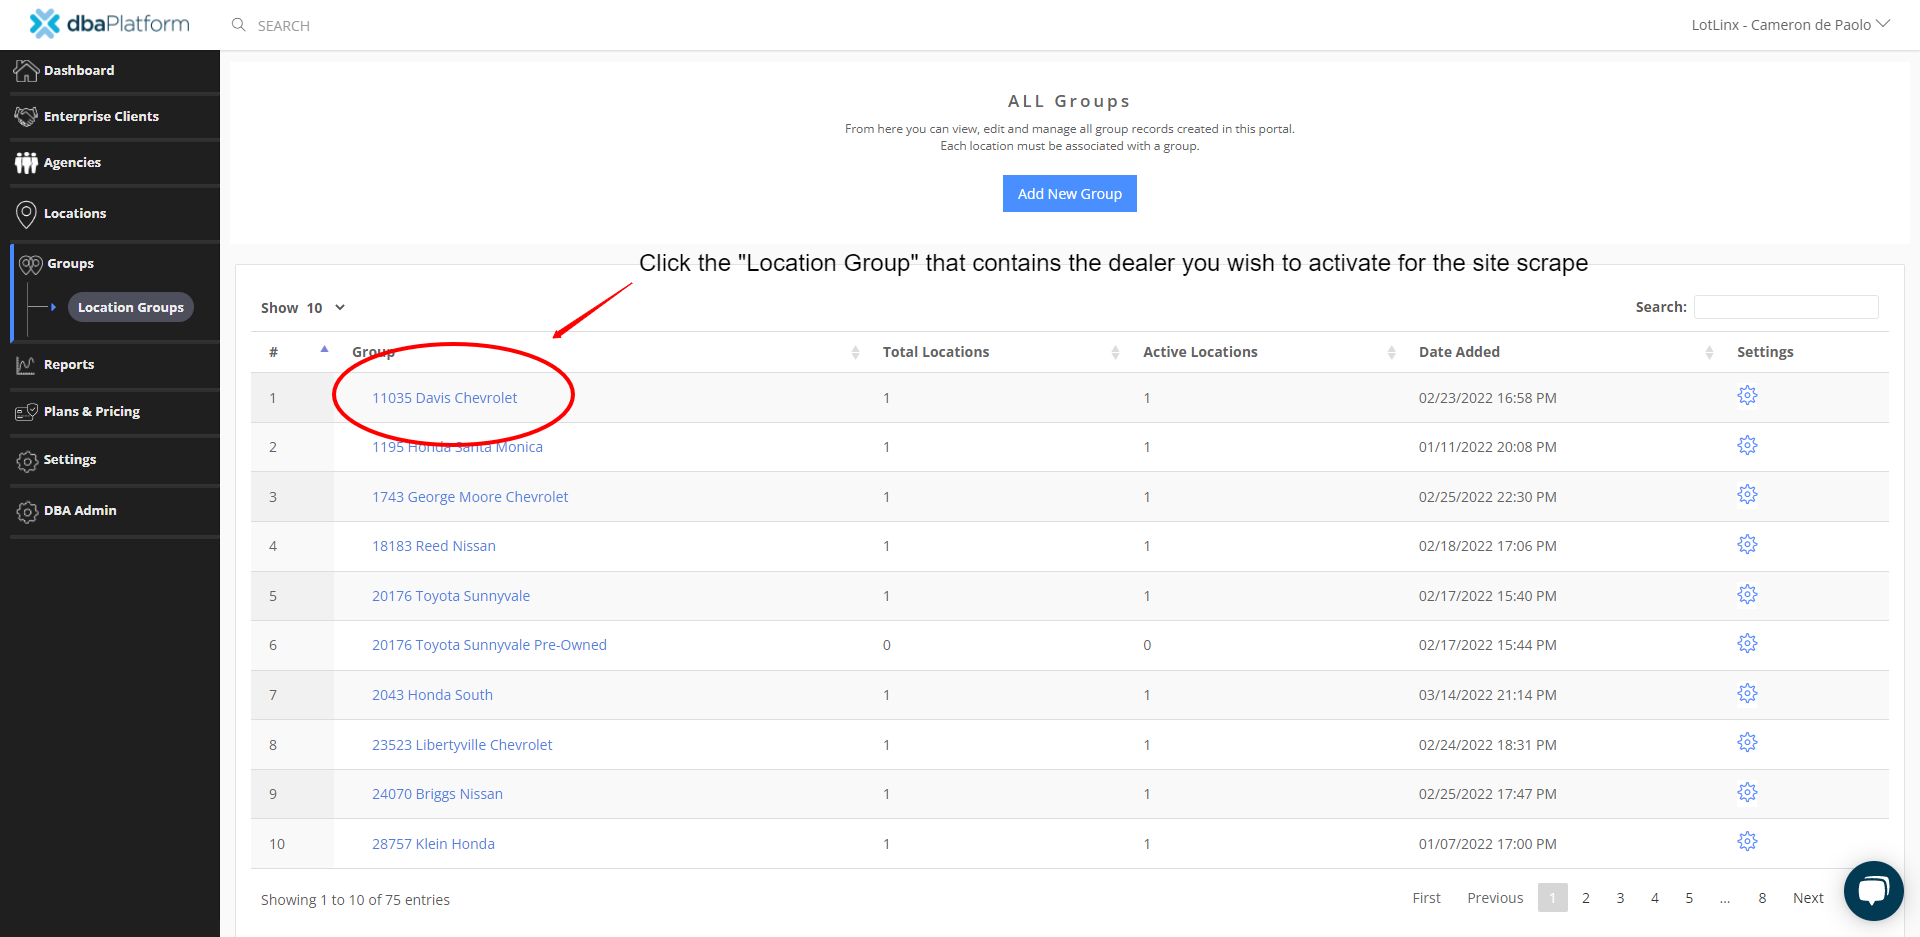
Task: Open the 2043 Honda South group
Action: click(x=432, y=695)
